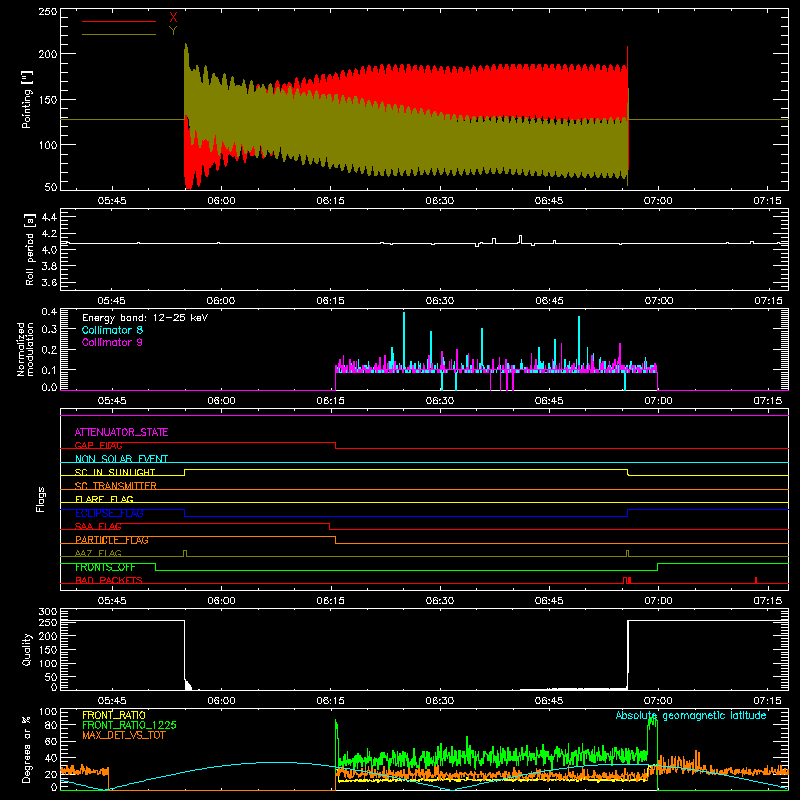
Task: Click the NON_SOLAR_EVENT flag label
Action: [121, 459]
